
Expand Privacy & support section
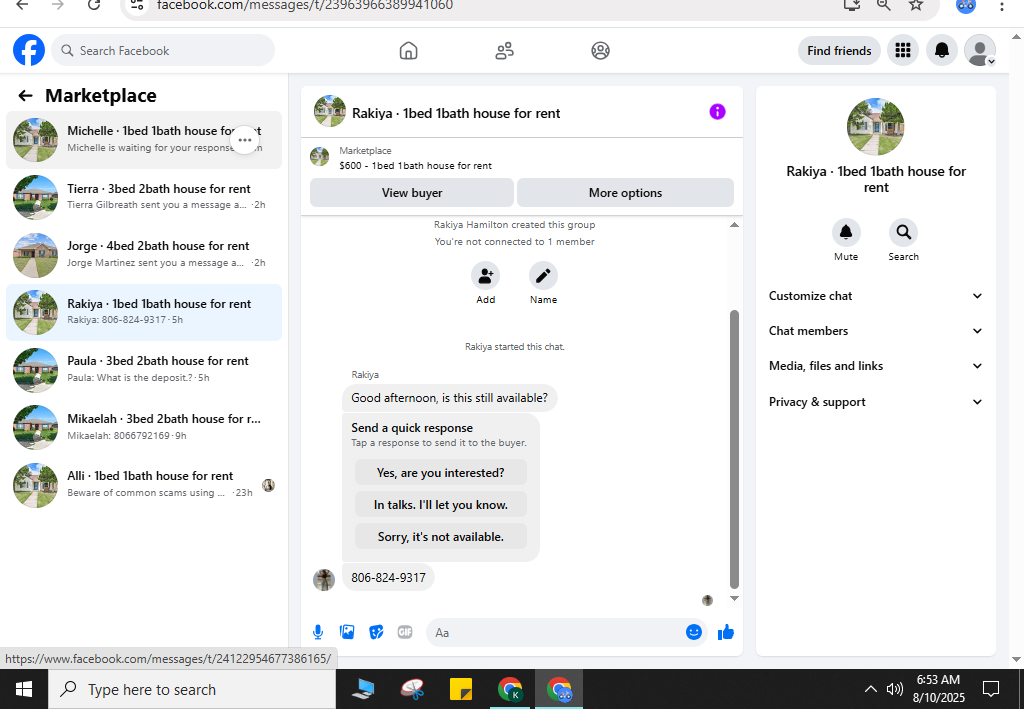click(x=875, y=402)
